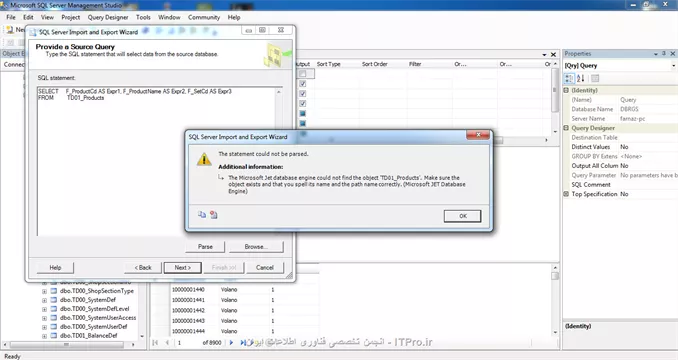Open the Community menu
Image resolution: width=678 pixels, height=360 pixels.
[204, 17]
